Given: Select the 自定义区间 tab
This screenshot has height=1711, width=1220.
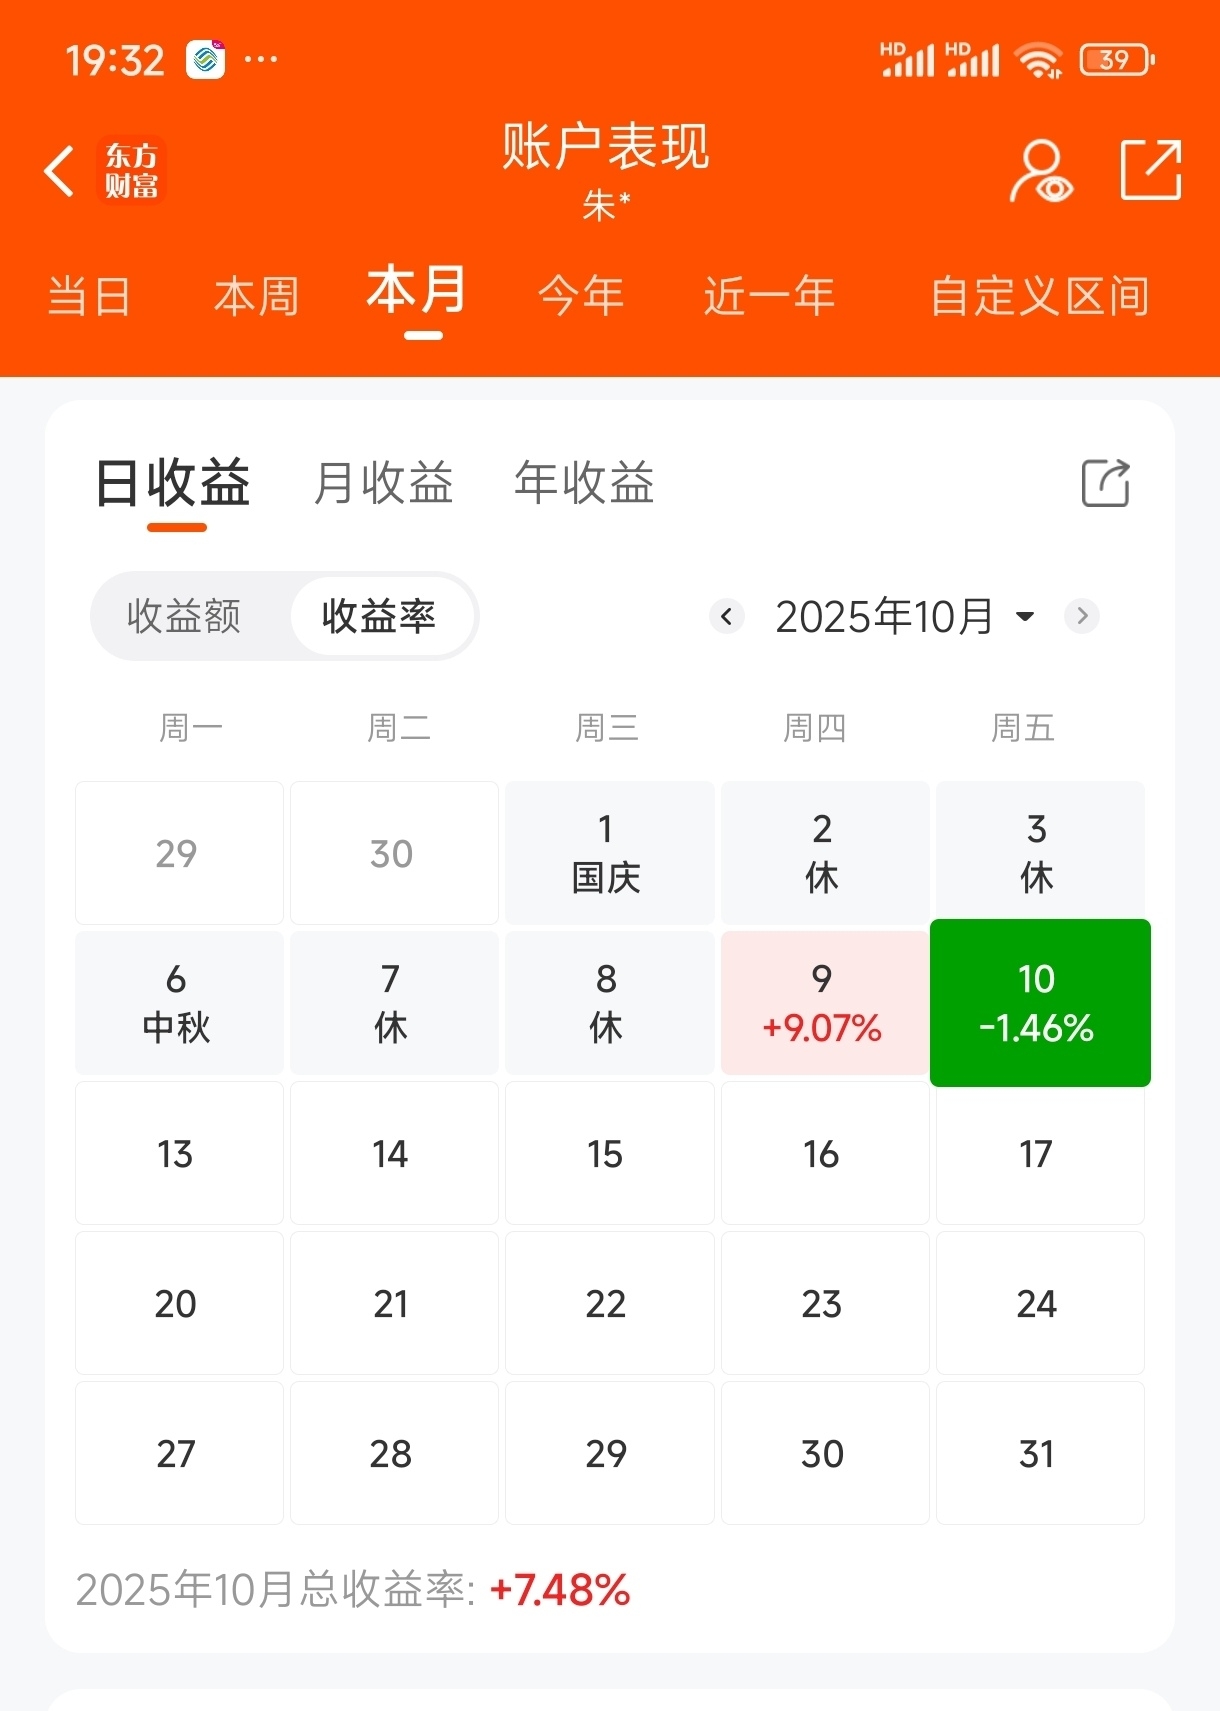Looking at the screenshot, I should pyautogui.click(x=1040, y=297).
